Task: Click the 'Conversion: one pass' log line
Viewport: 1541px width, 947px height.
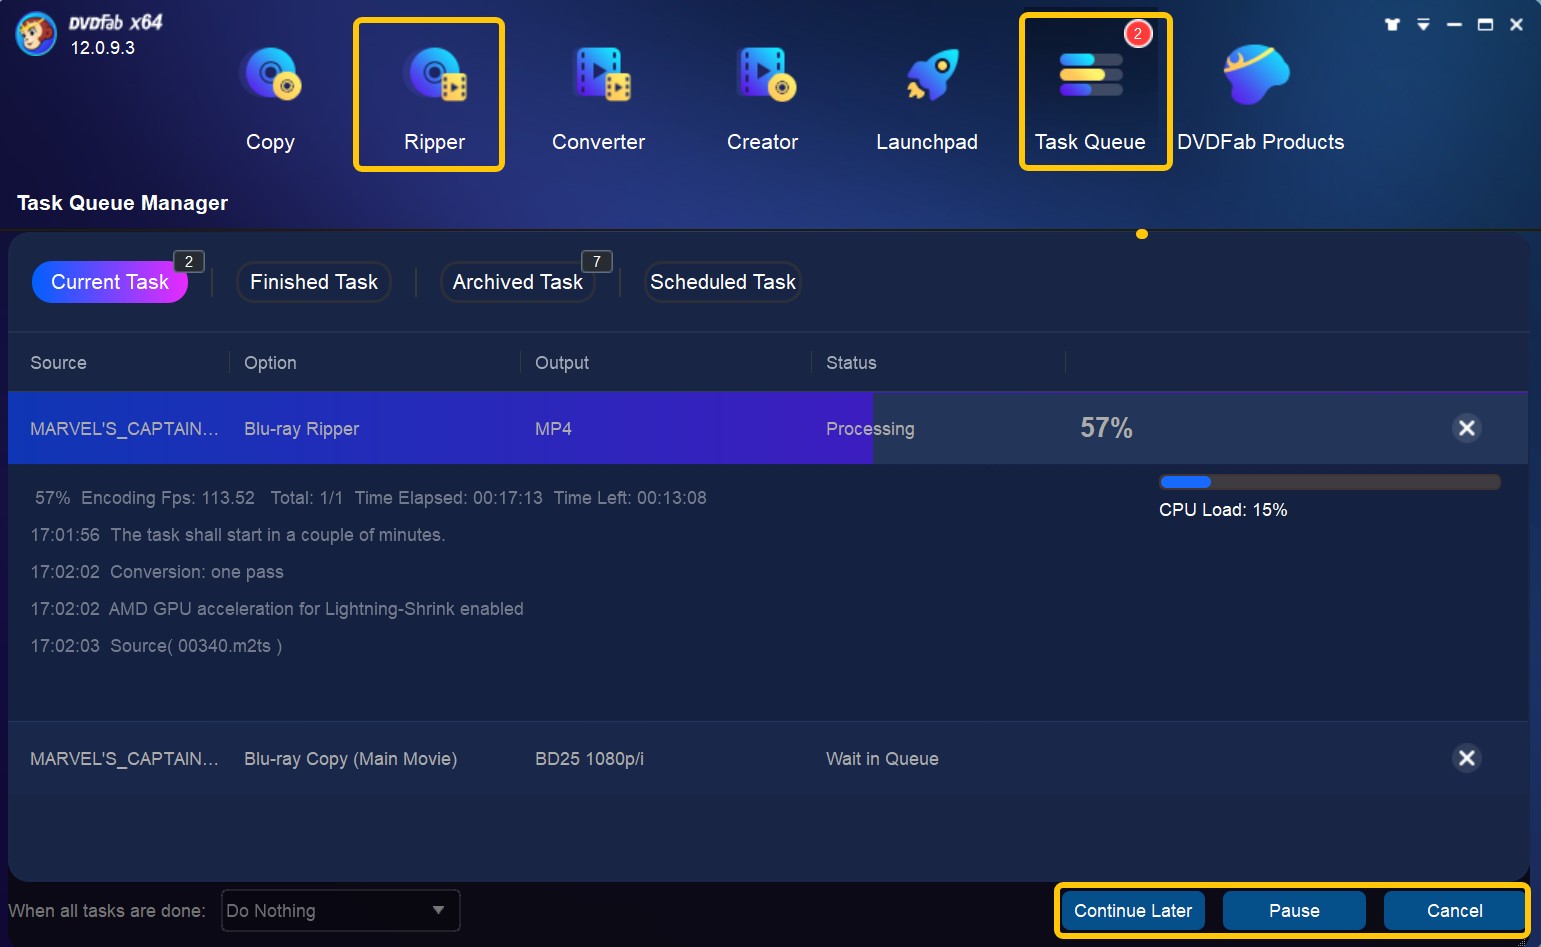Action: [157, 572]
